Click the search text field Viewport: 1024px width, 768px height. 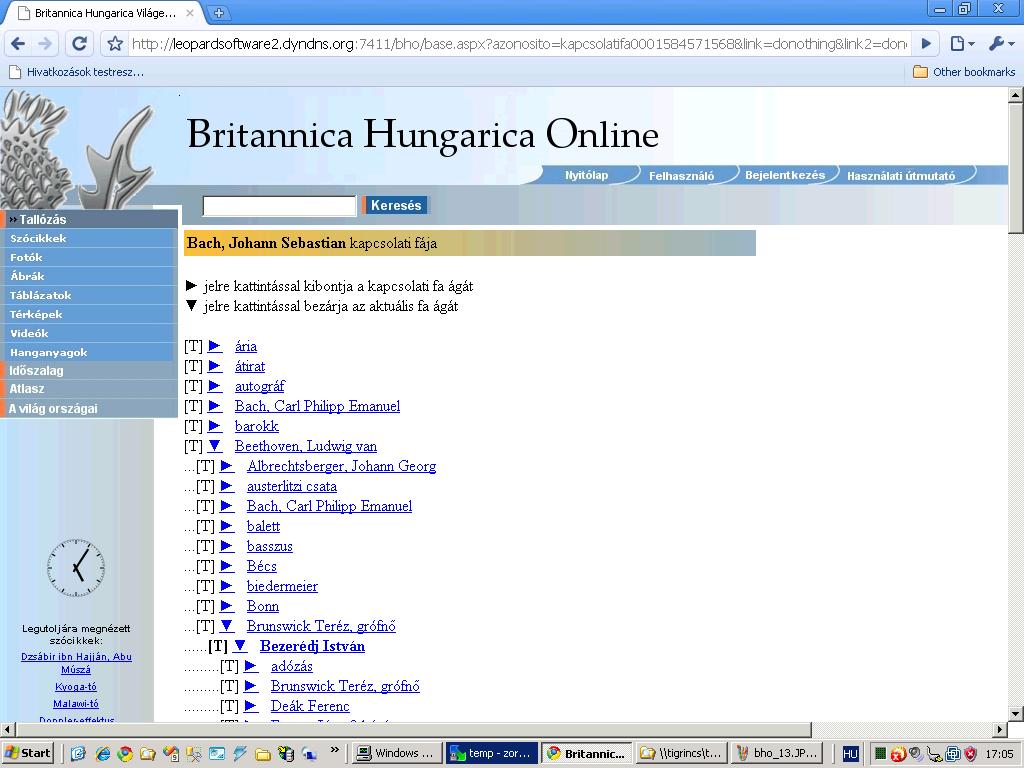click(280, 206)
